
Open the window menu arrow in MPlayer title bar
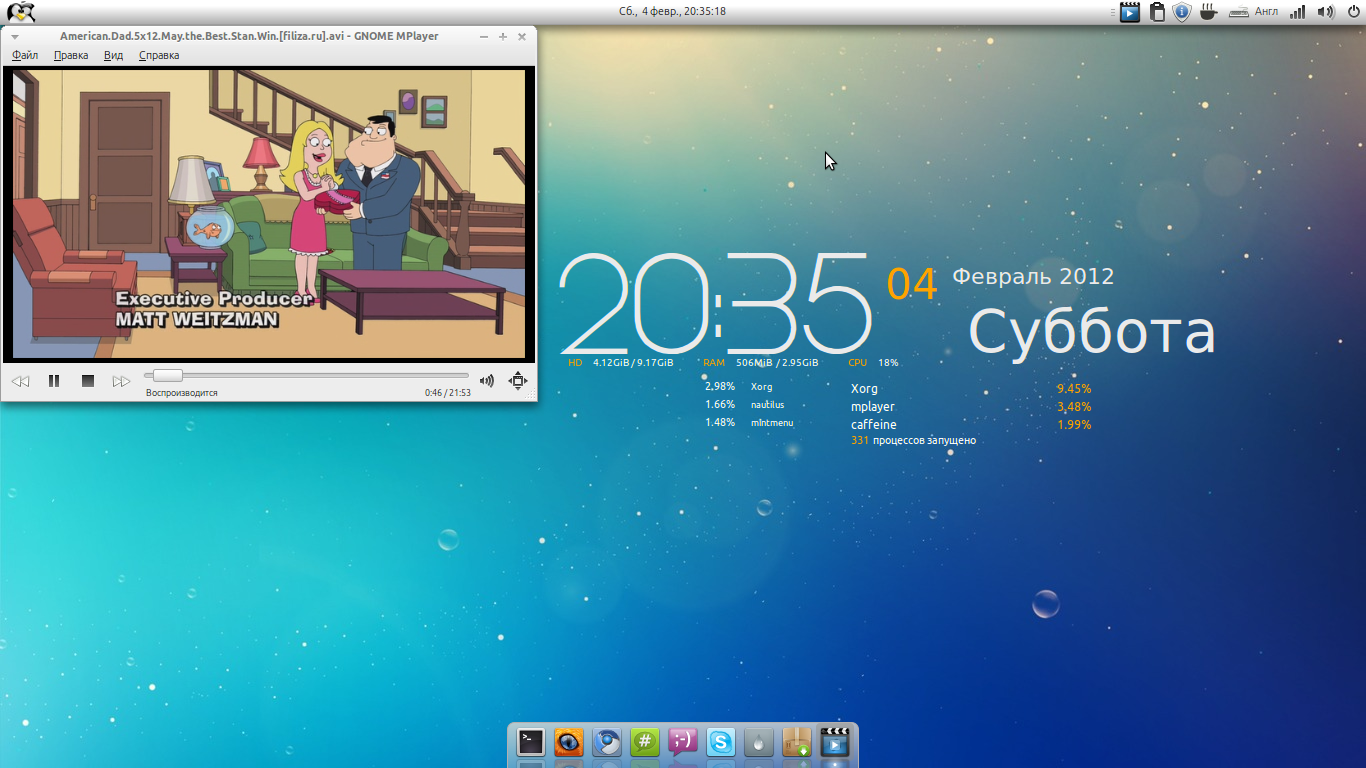[x=15, y=36]
